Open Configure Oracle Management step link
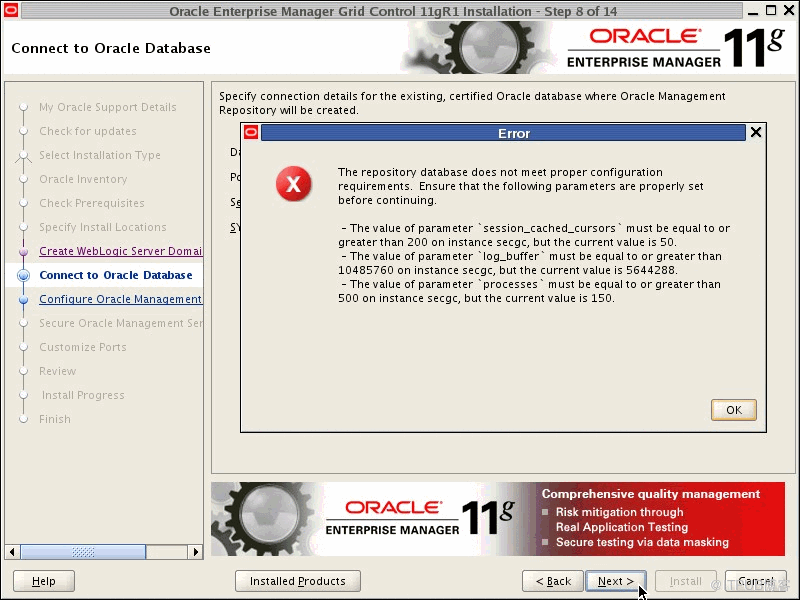The image size is (800, 600). (120, 299)
